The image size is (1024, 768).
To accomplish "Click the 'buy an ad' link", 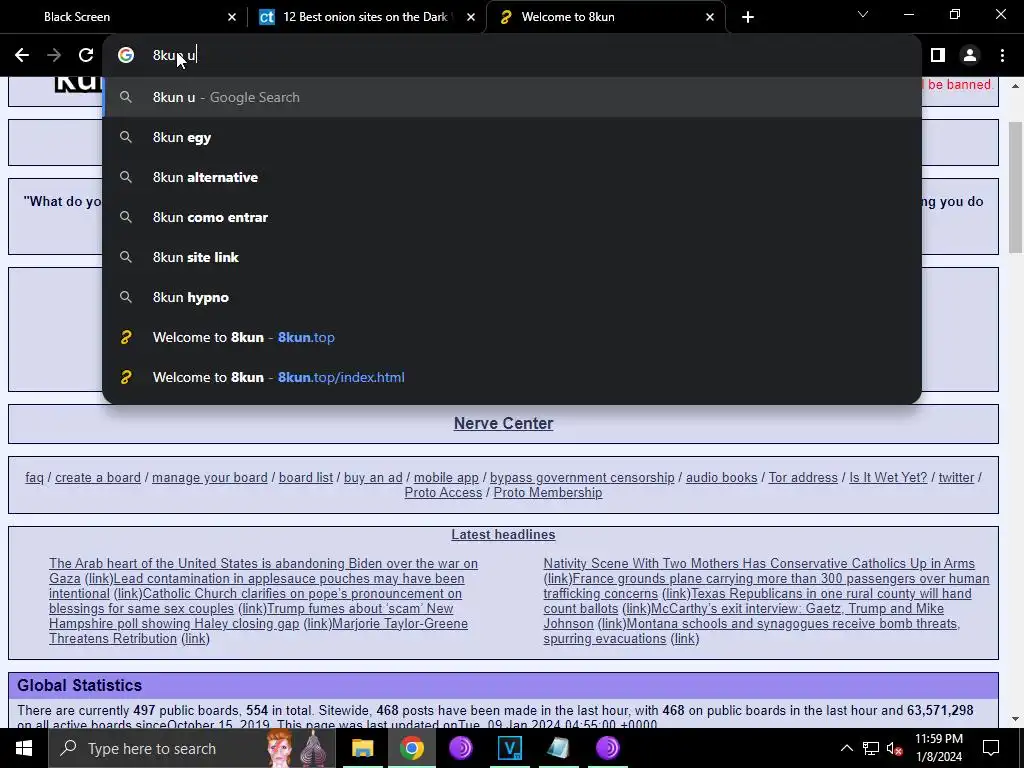I will [x=373, y=477].
